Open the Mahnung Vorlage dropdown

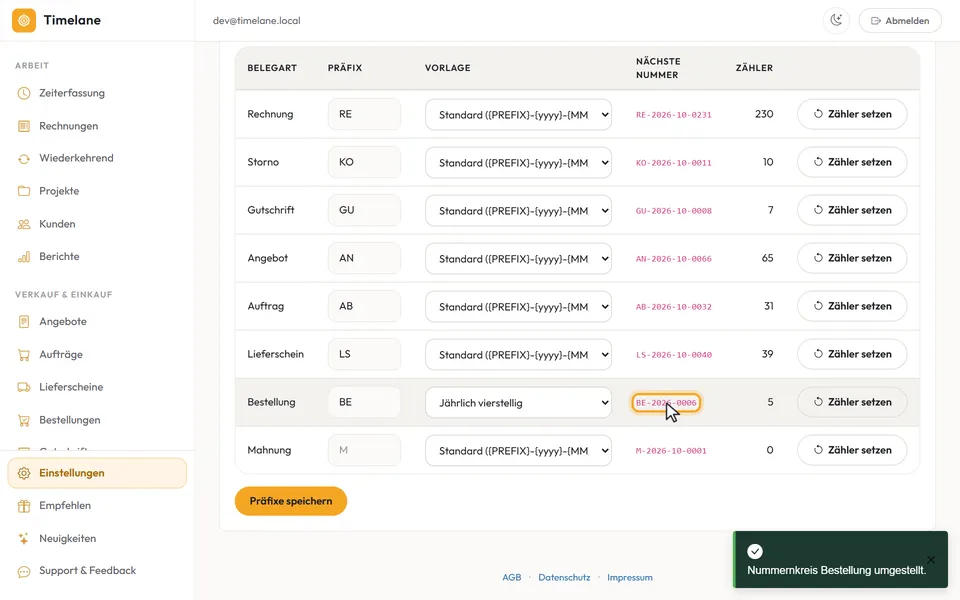(x=518, y=451)
